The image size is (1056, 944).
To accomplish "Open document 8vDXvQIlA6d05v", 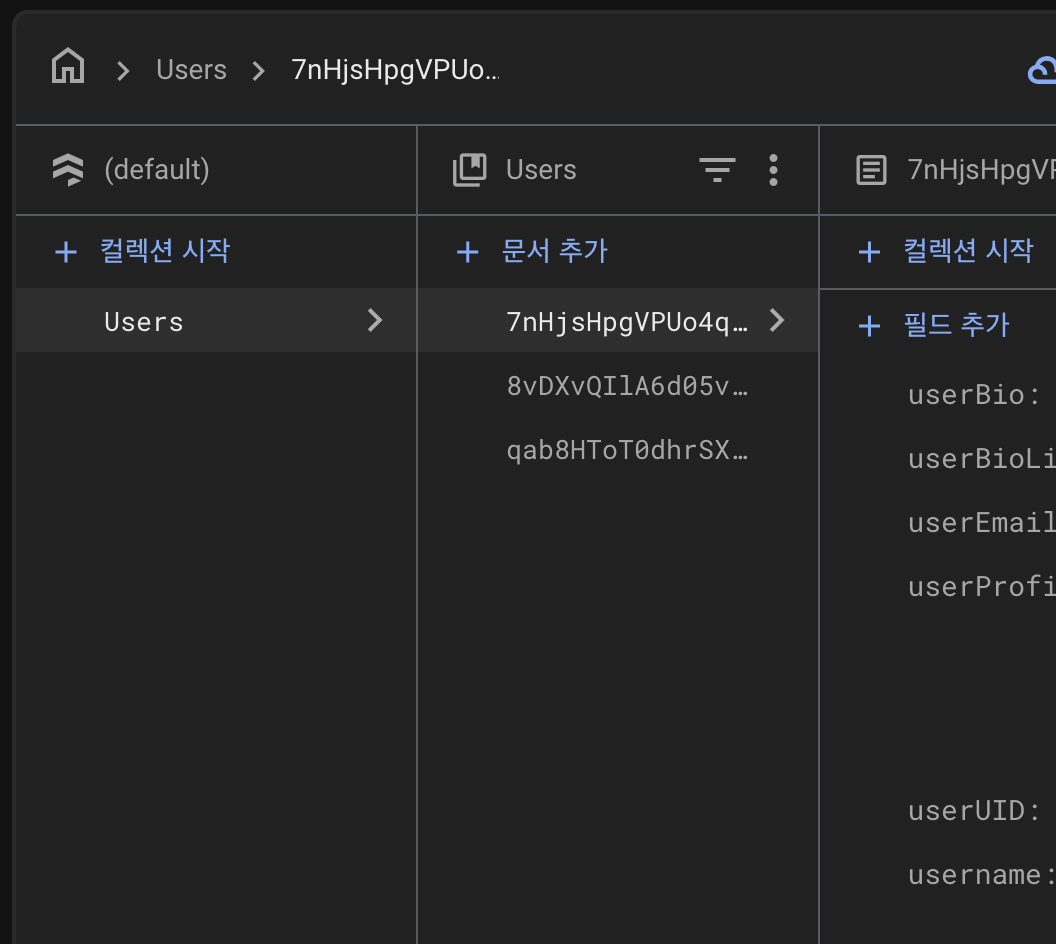I will coord(627,386).
